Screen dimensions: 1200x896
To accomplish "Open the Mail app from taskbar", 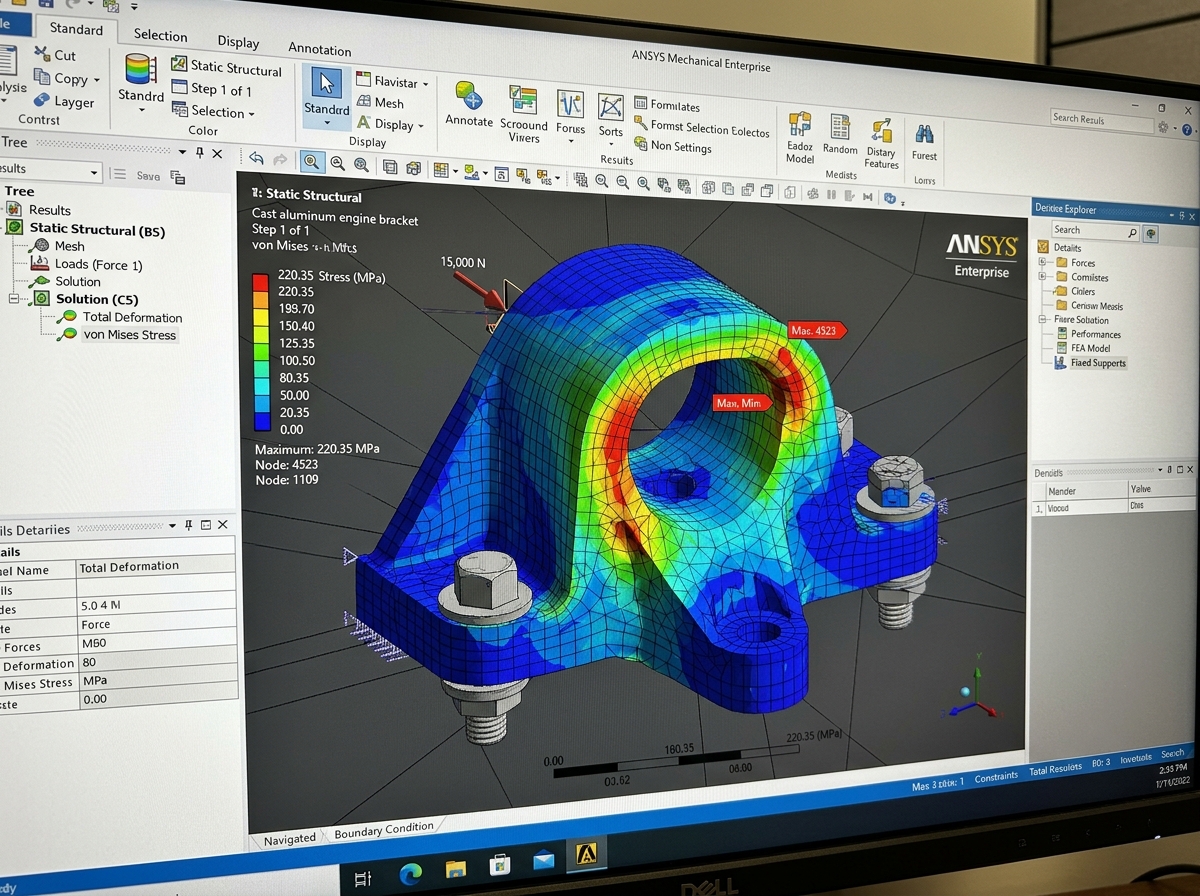I will click(543, 860).
